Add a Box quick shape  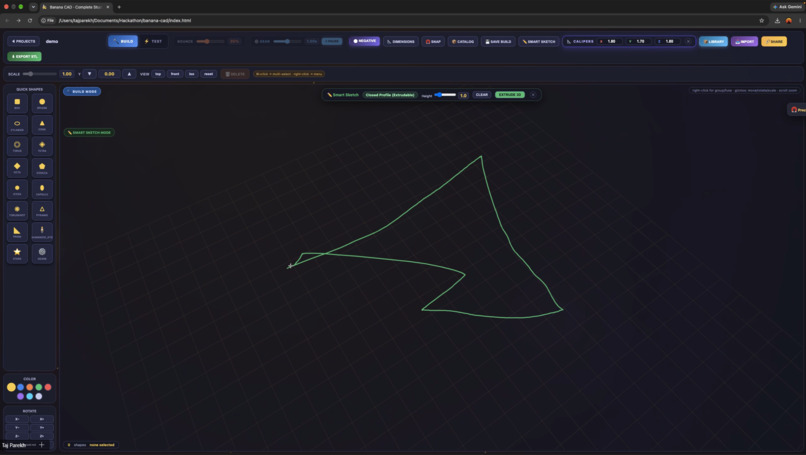click(17, 103)
